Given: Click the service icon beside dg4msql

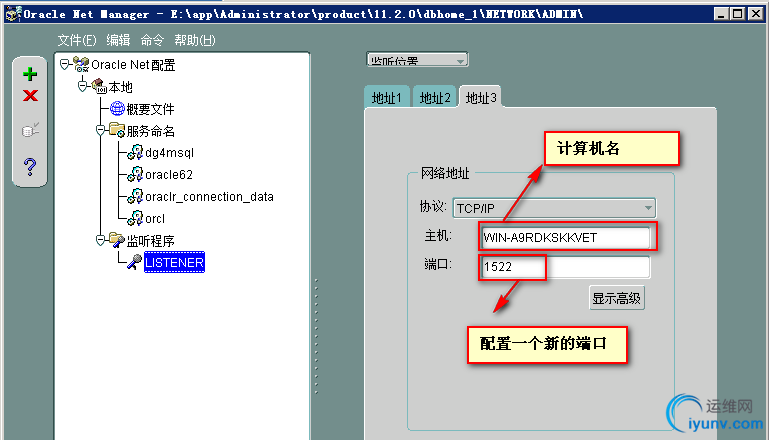Looking at the screenshot, I should click(135, 153).
